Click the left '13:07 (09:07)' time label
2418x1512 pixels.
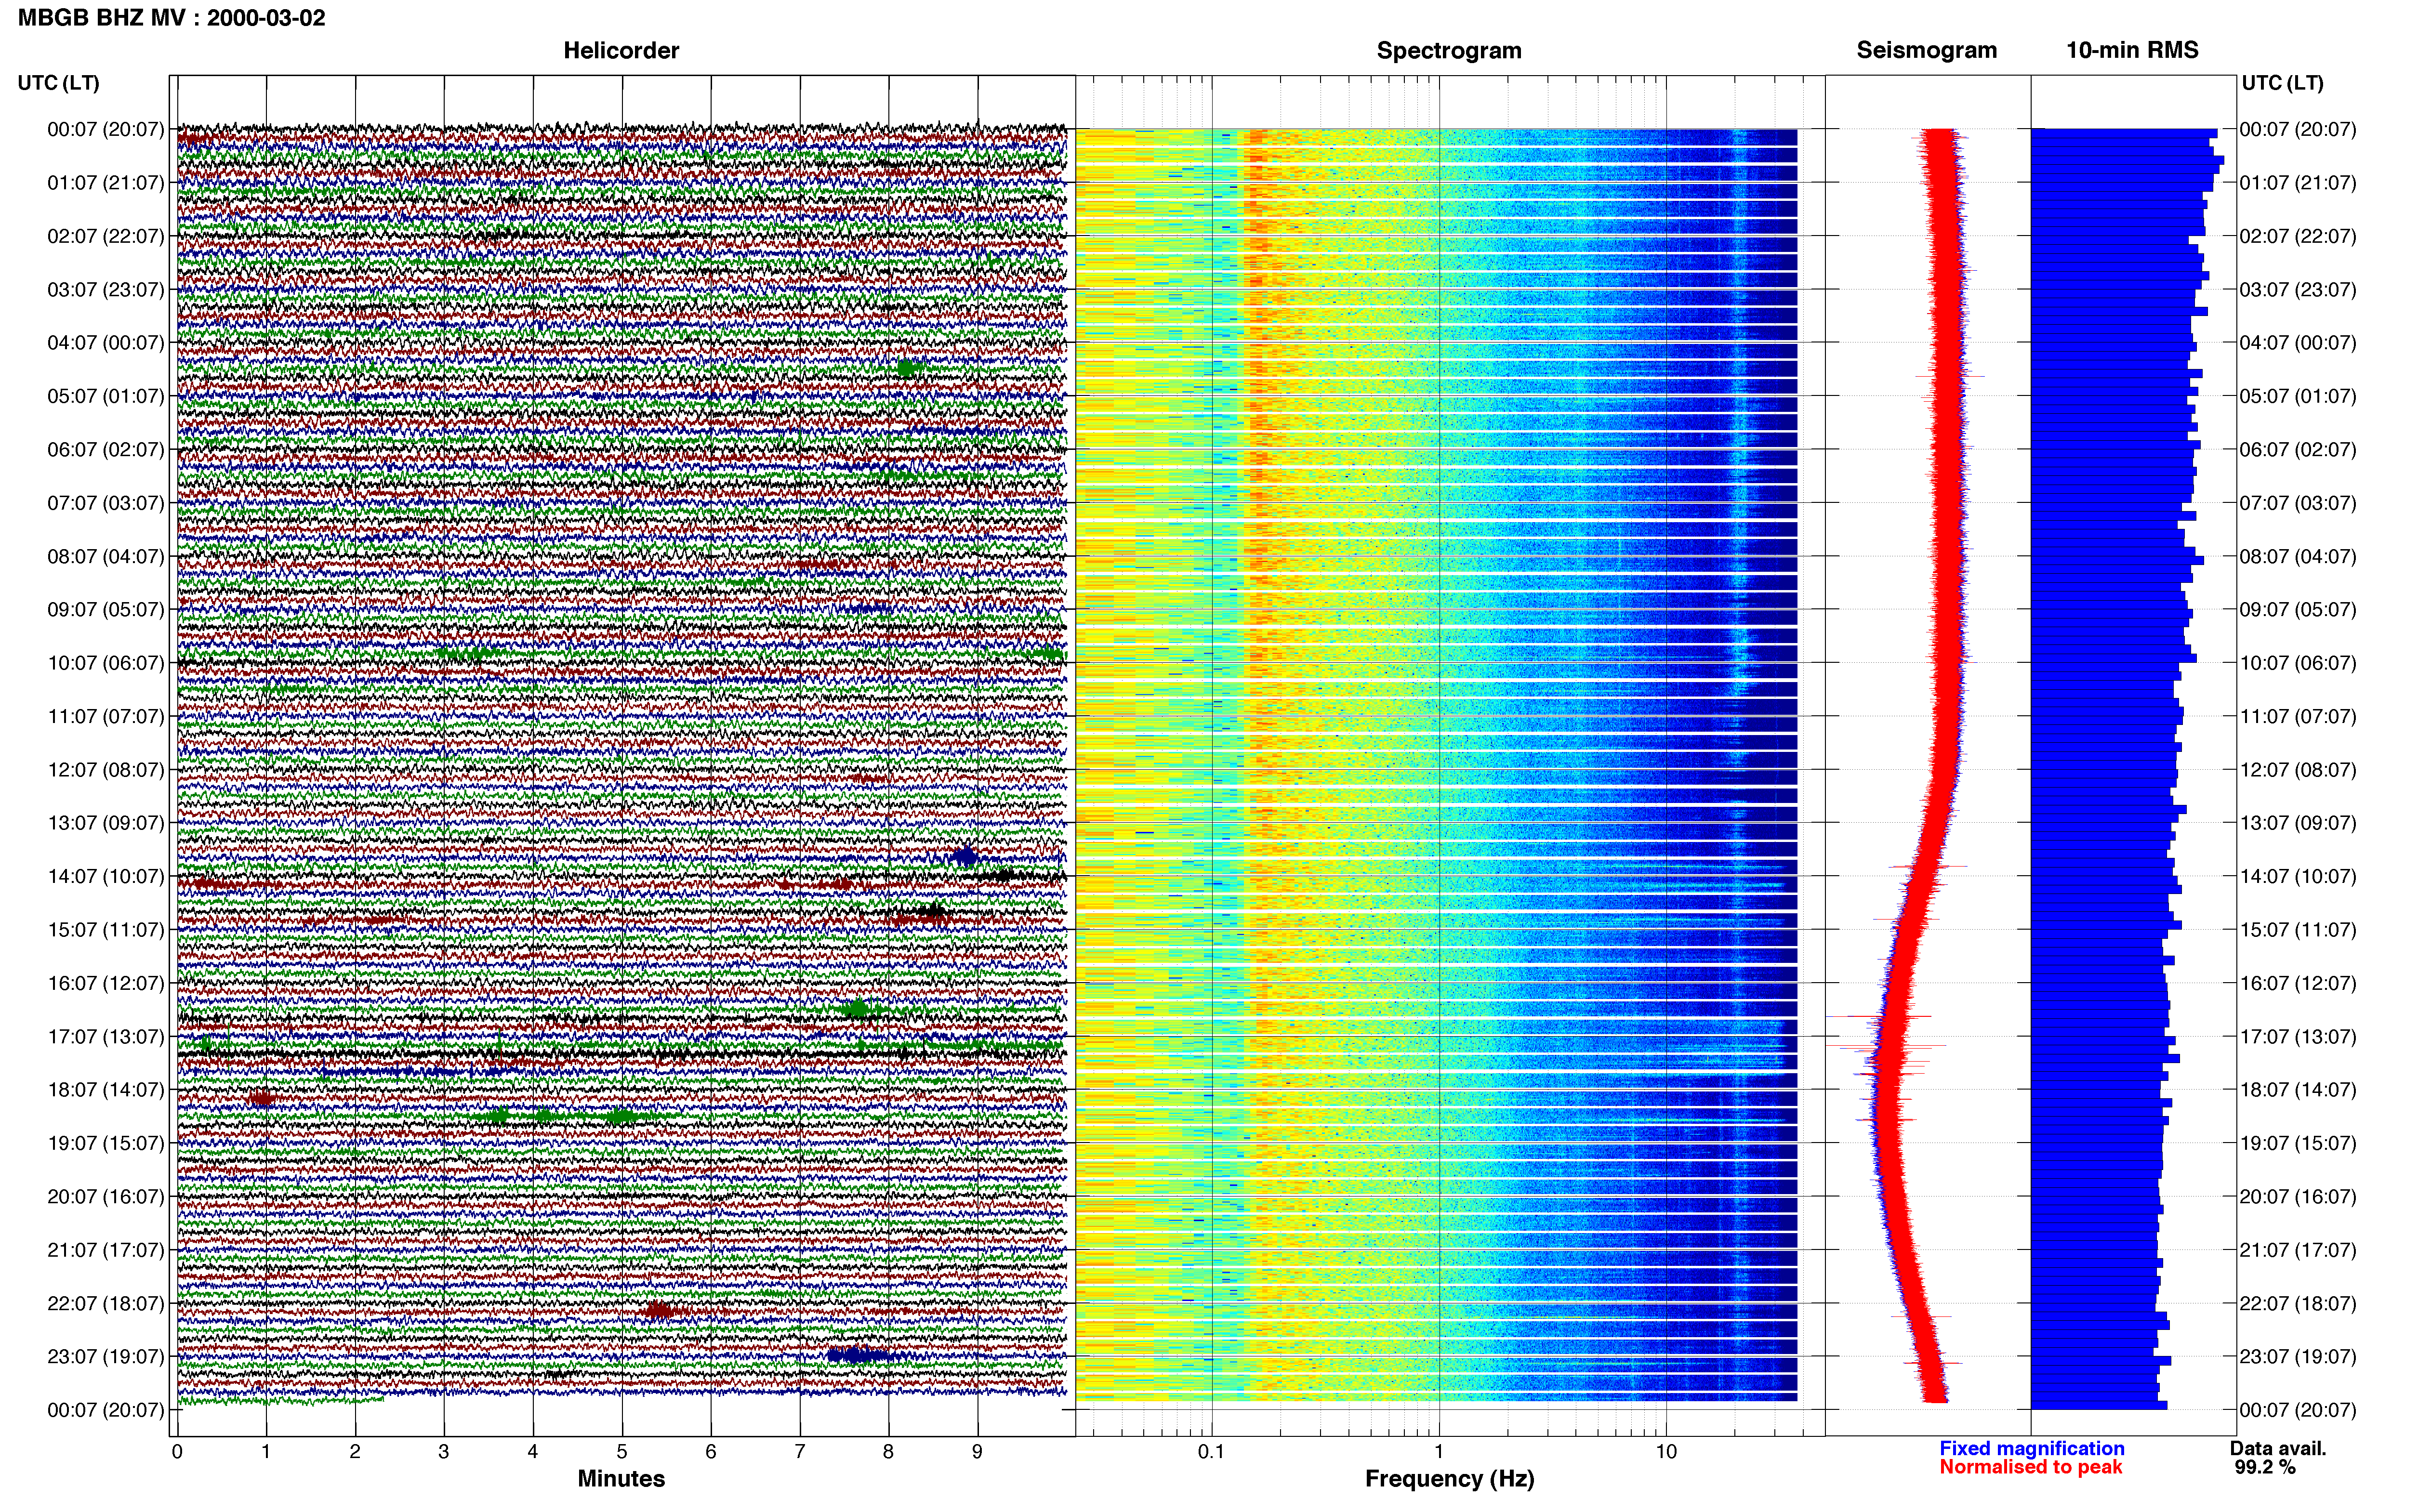106,823
